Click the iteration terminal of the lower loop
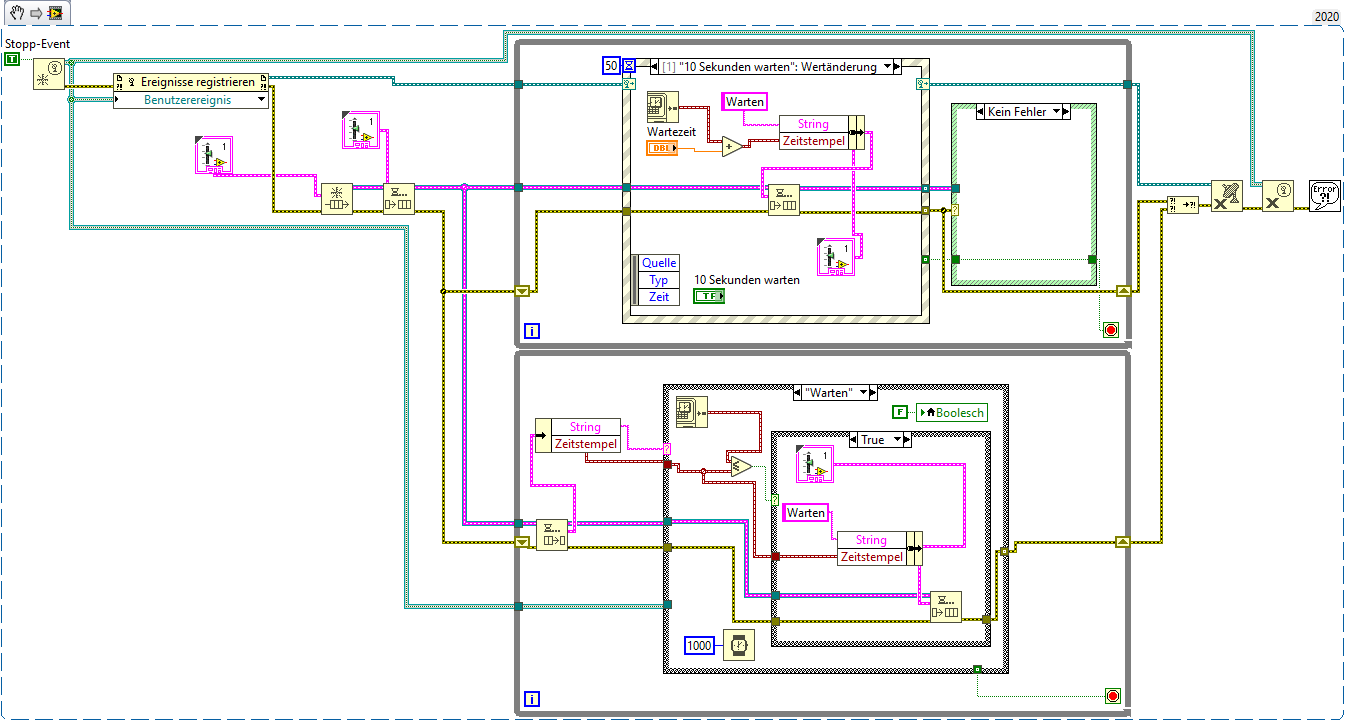1345x721 pixels. click(532, 699)
